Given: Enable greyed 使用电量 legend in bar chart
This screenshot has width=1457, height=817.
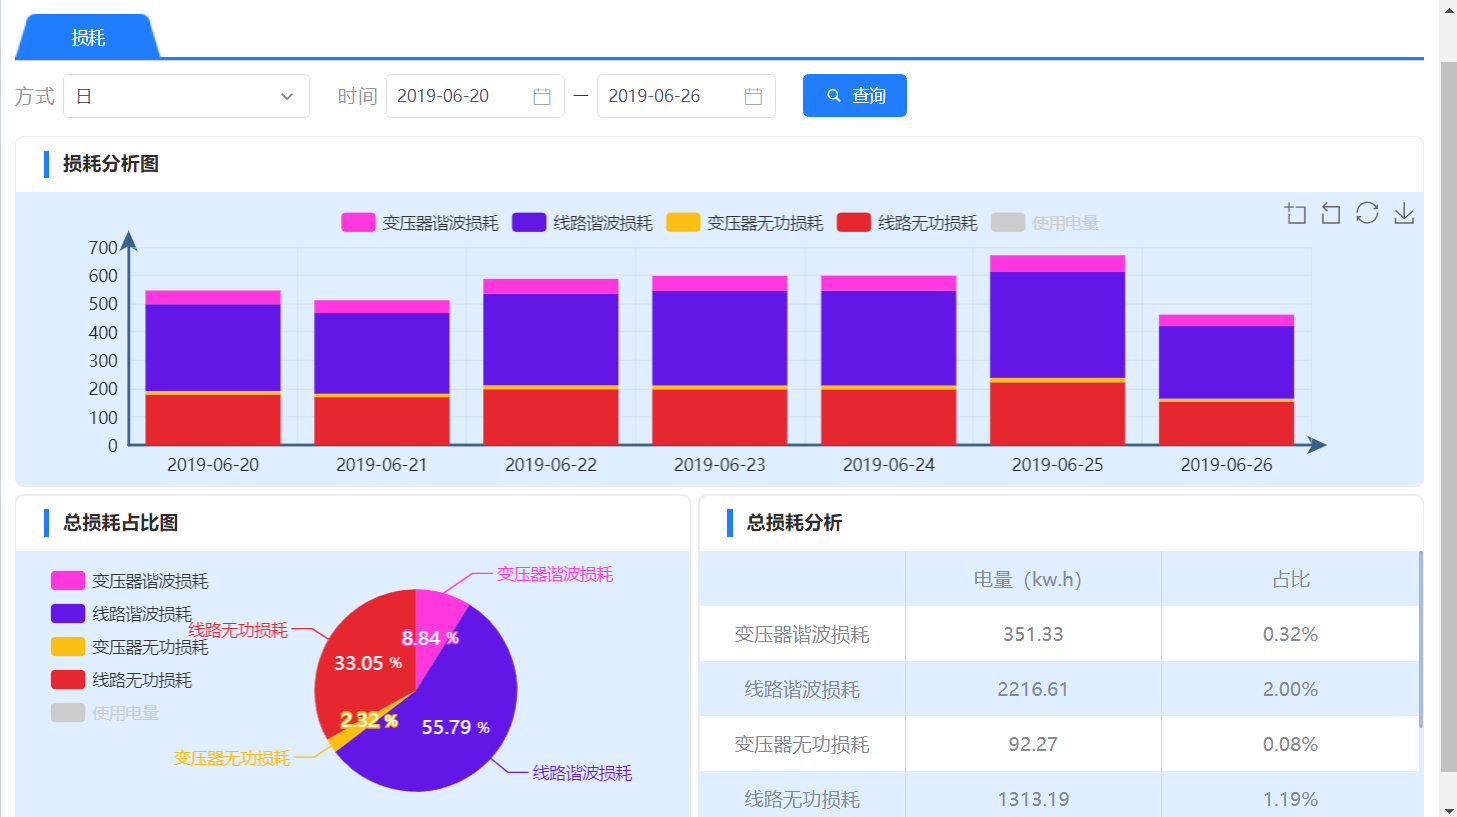Looking at the screenshot, I should [x=1045, y=222].
